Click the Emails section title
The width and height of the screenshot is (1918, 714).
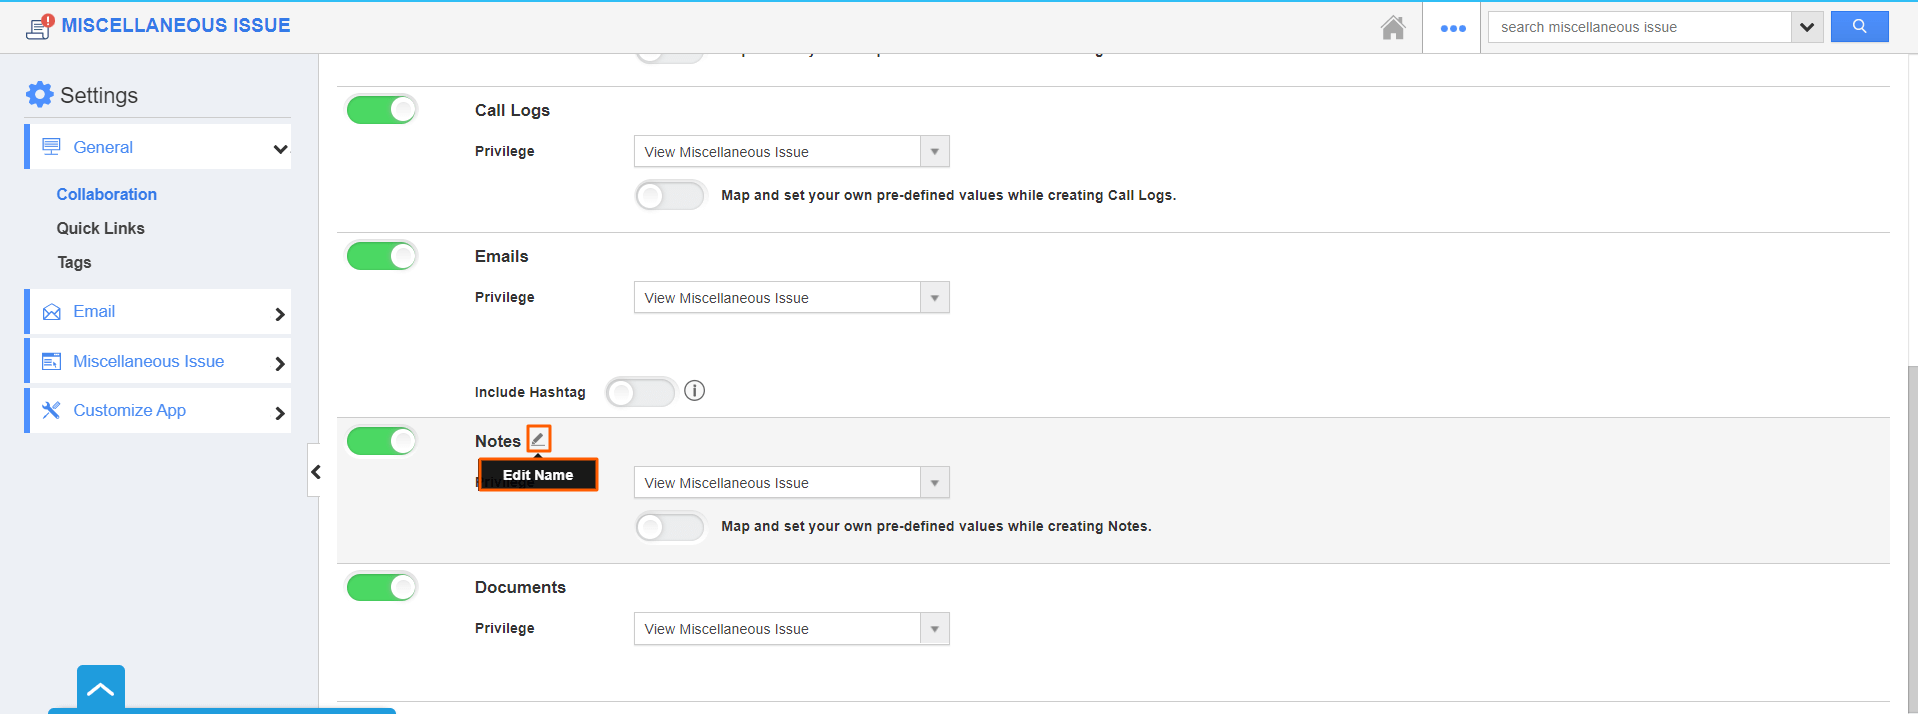[501, 256]
